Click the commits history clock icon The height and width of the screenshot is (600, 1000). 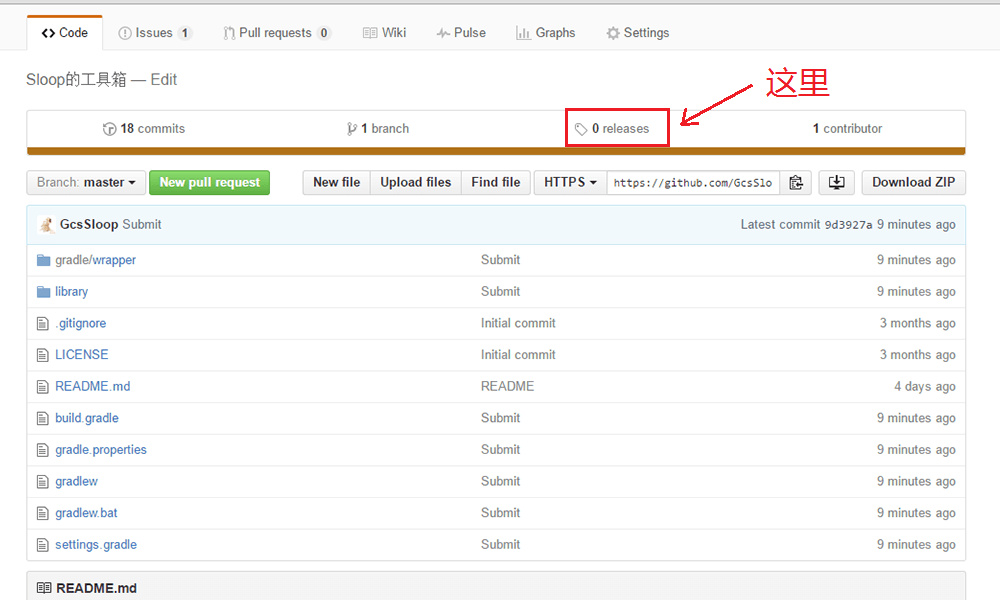pos(109,129)
